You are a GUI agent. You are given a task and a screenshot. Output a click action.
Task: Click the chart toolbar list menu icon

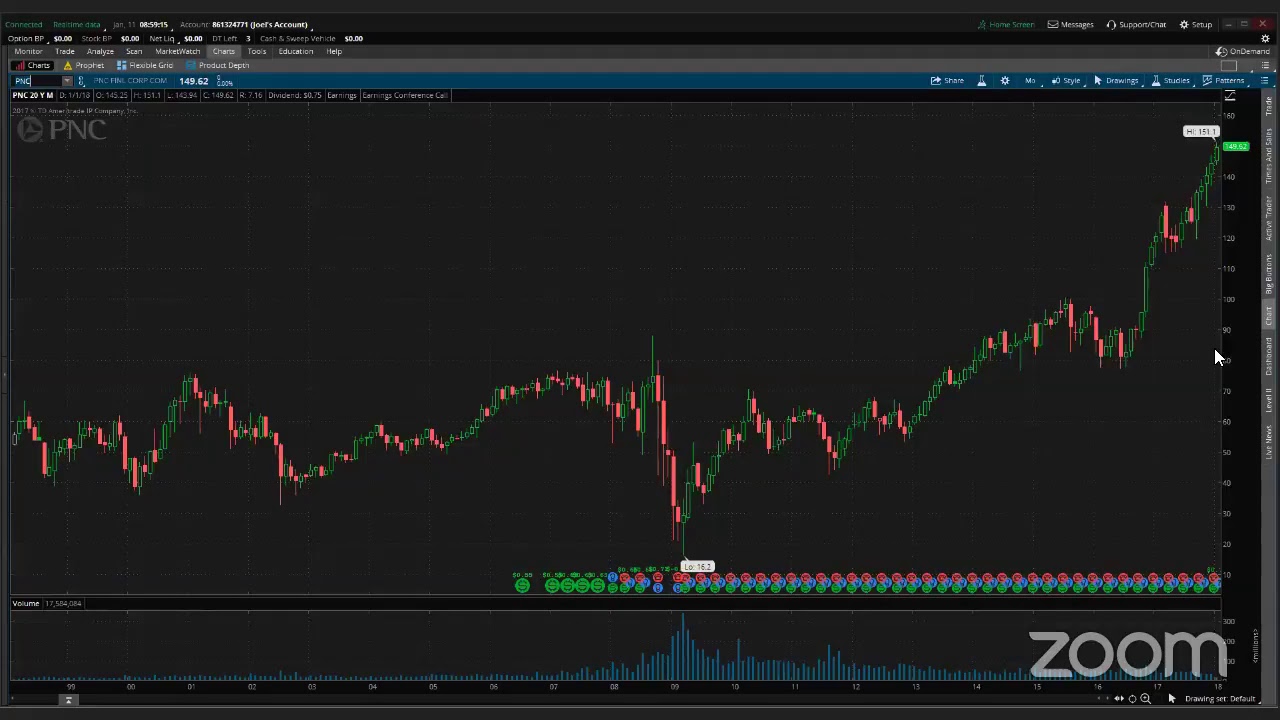1265,80
